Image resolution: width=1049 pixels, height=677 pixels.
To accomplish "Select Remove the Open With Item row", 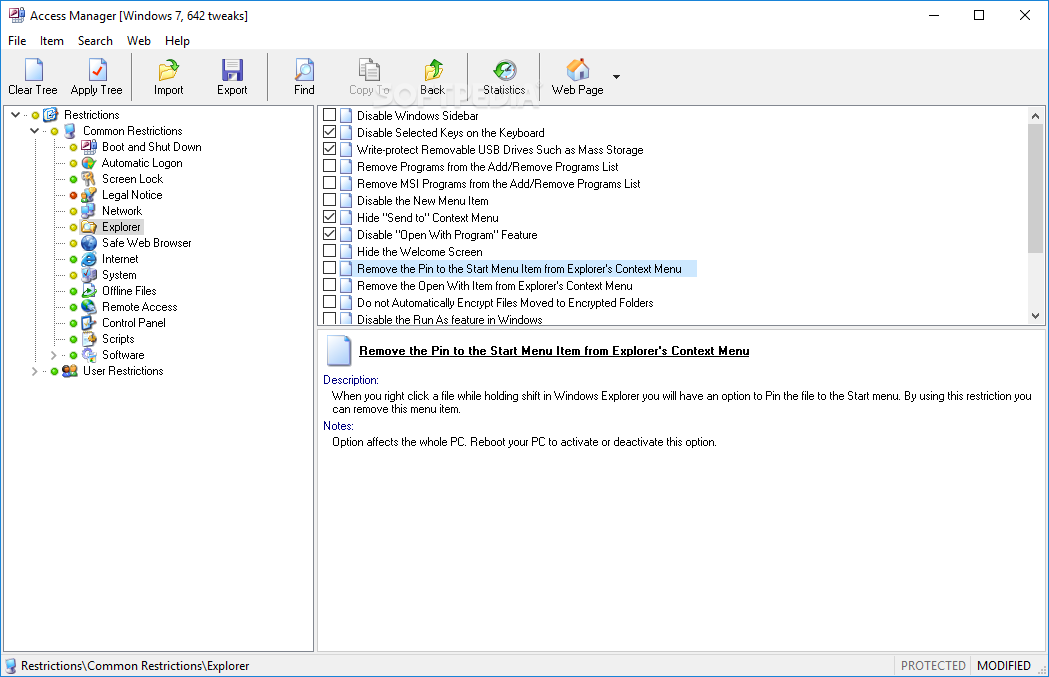I will tap(494, 286).
